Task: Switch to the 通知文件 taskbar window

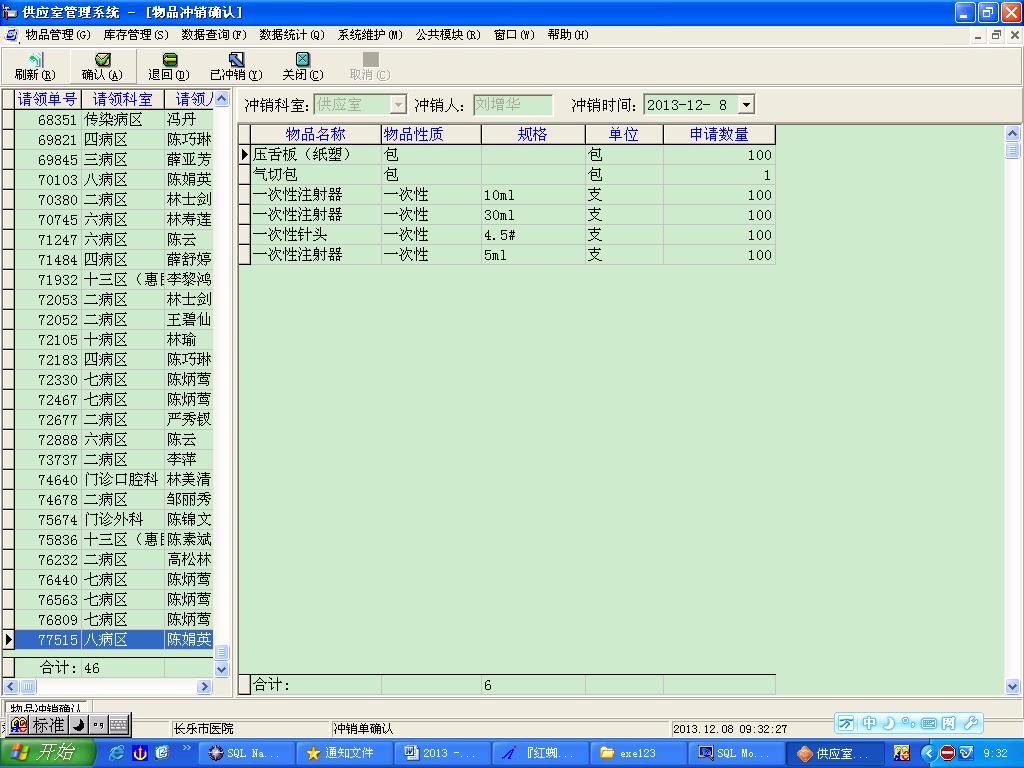Action: (345, 753)
